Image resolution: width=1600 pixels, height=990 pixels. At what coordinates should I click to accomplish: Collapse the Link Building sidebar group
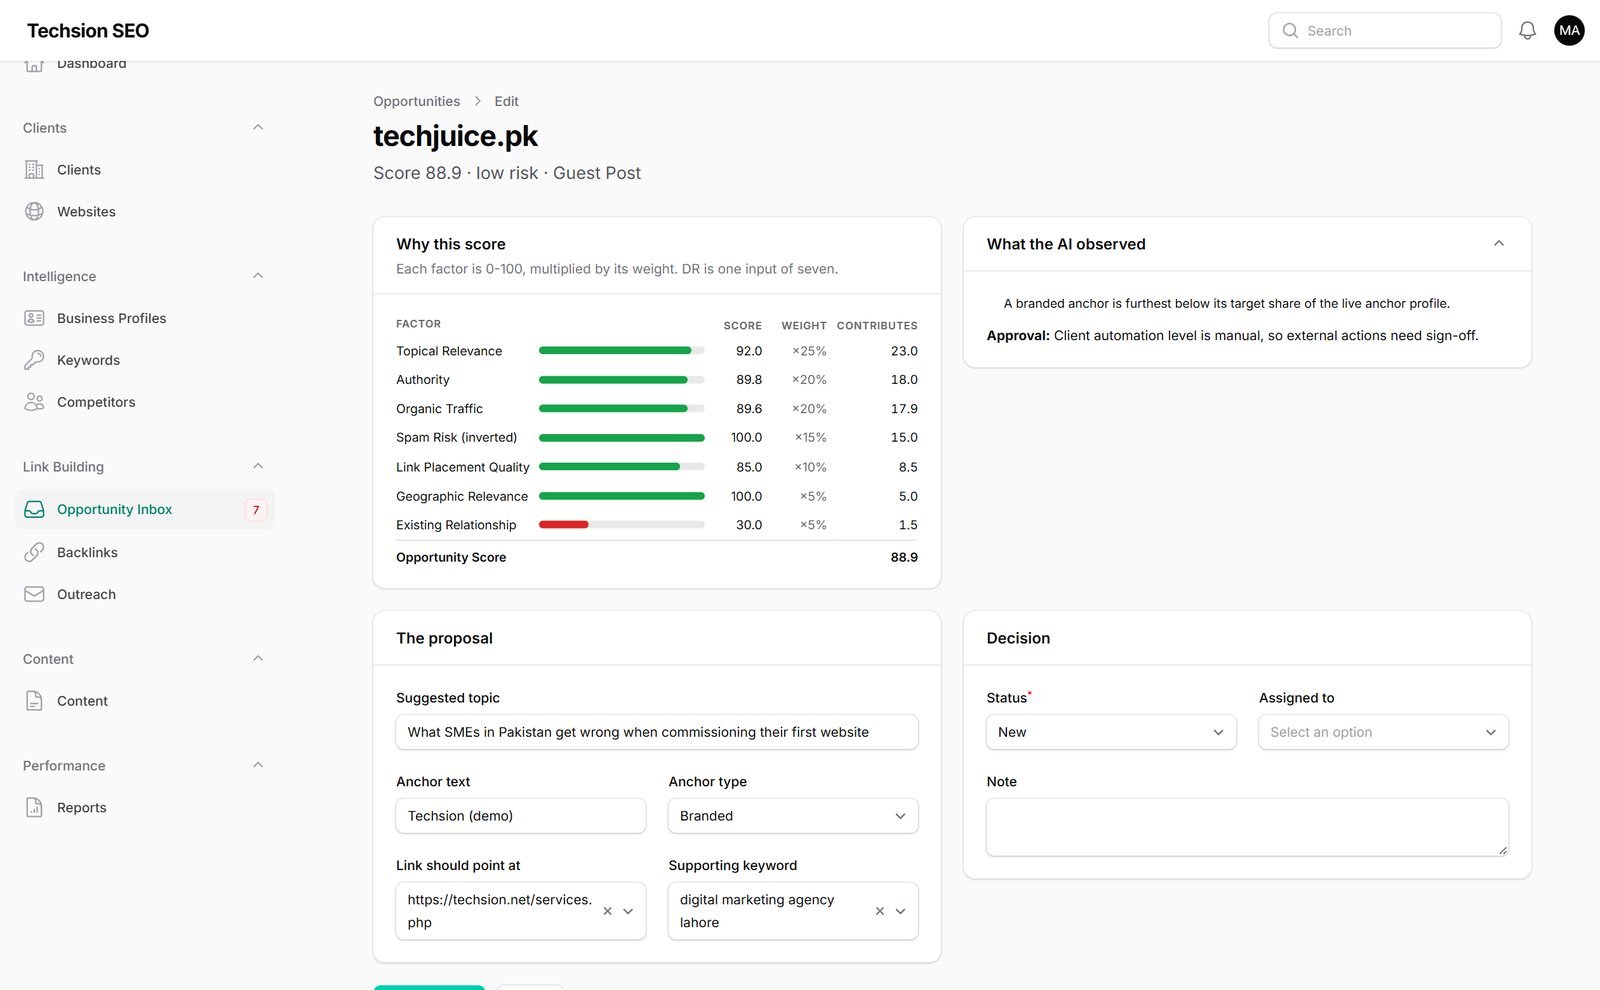point(258,466)
